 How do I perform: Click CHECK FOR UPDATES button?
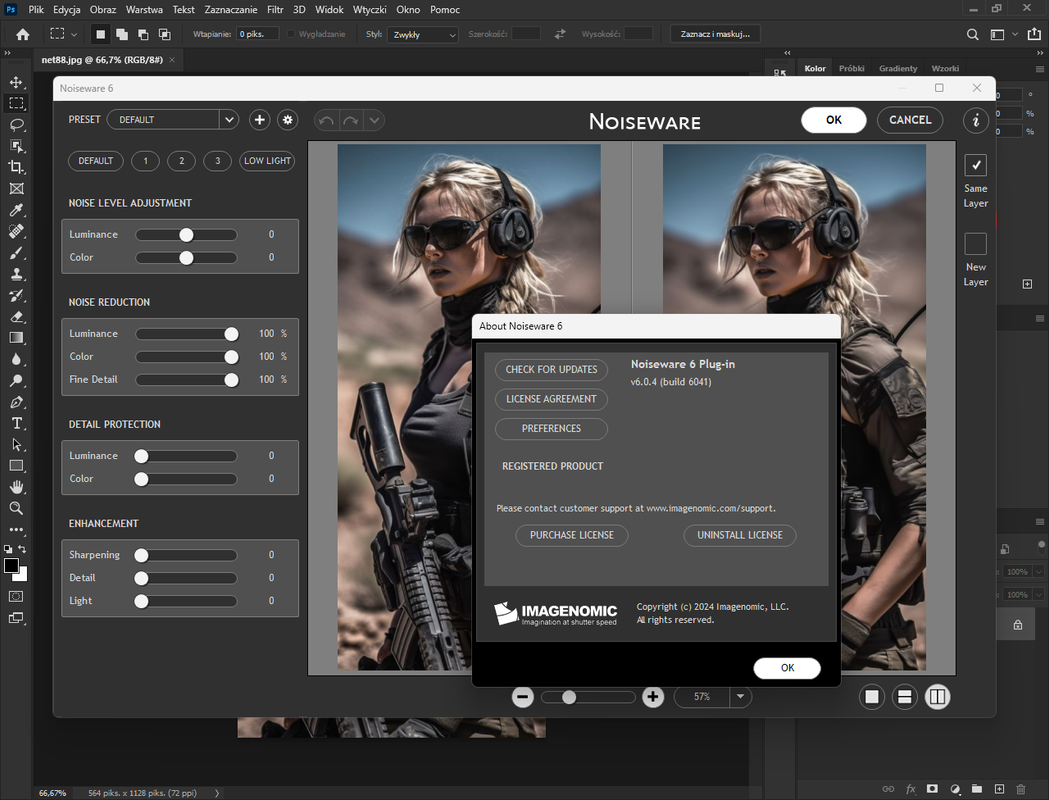551,369
